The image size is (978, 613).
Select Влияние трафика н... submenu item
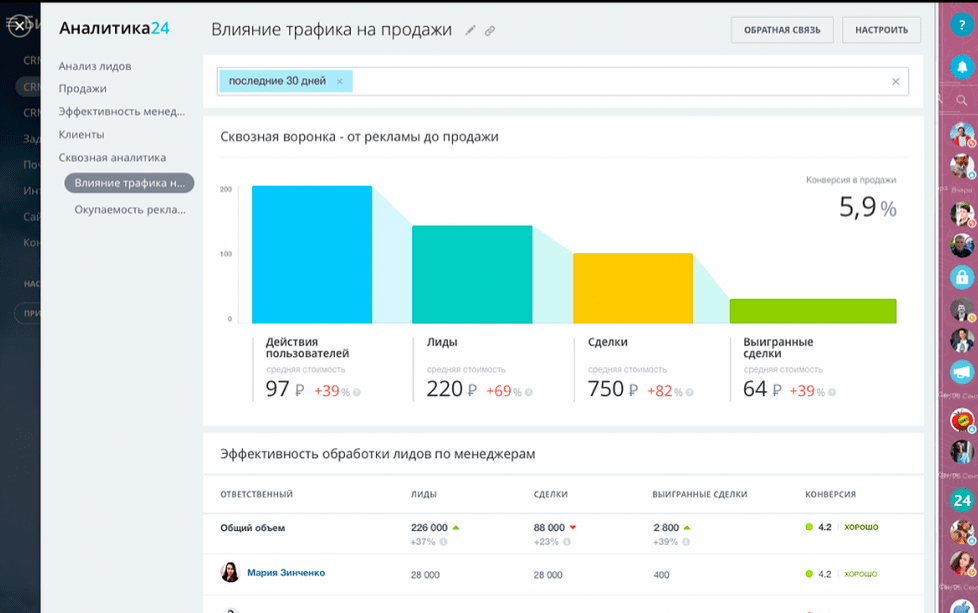coord(129,183)
